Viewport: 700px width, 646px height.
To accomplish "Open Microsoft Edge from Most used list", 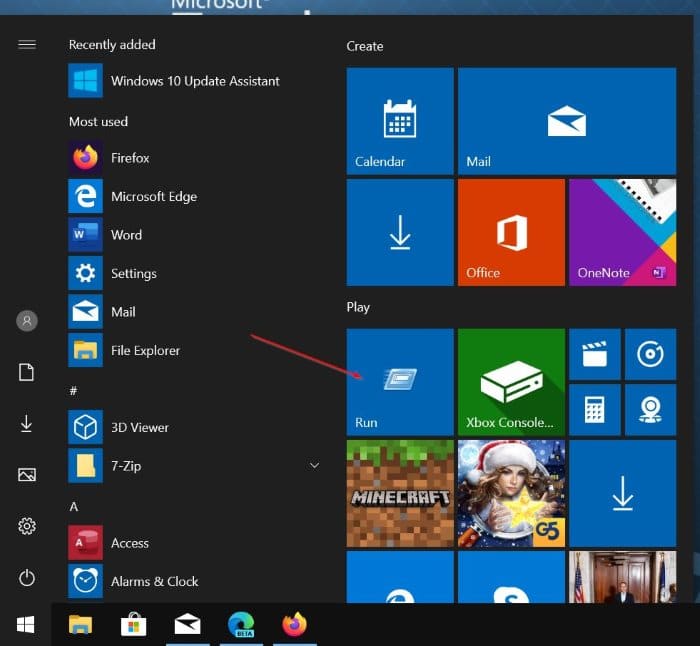I will [195, 196].
